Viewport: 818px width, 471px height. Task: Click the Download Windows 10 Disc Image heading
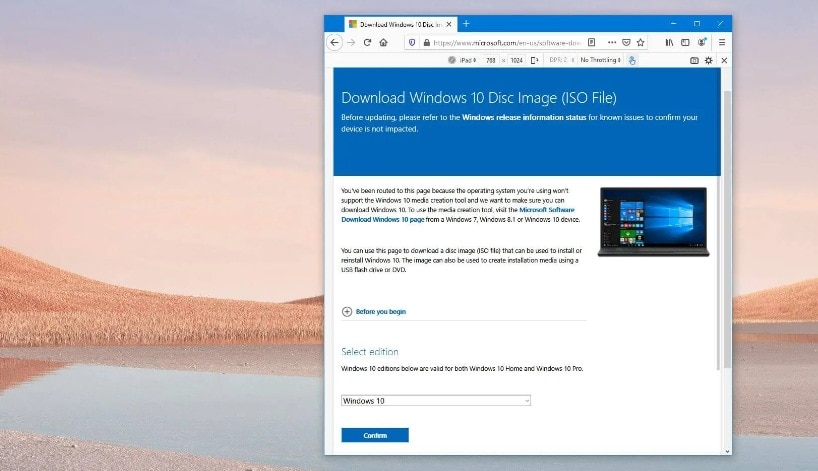pyautogui.click(x=479, y=98)
